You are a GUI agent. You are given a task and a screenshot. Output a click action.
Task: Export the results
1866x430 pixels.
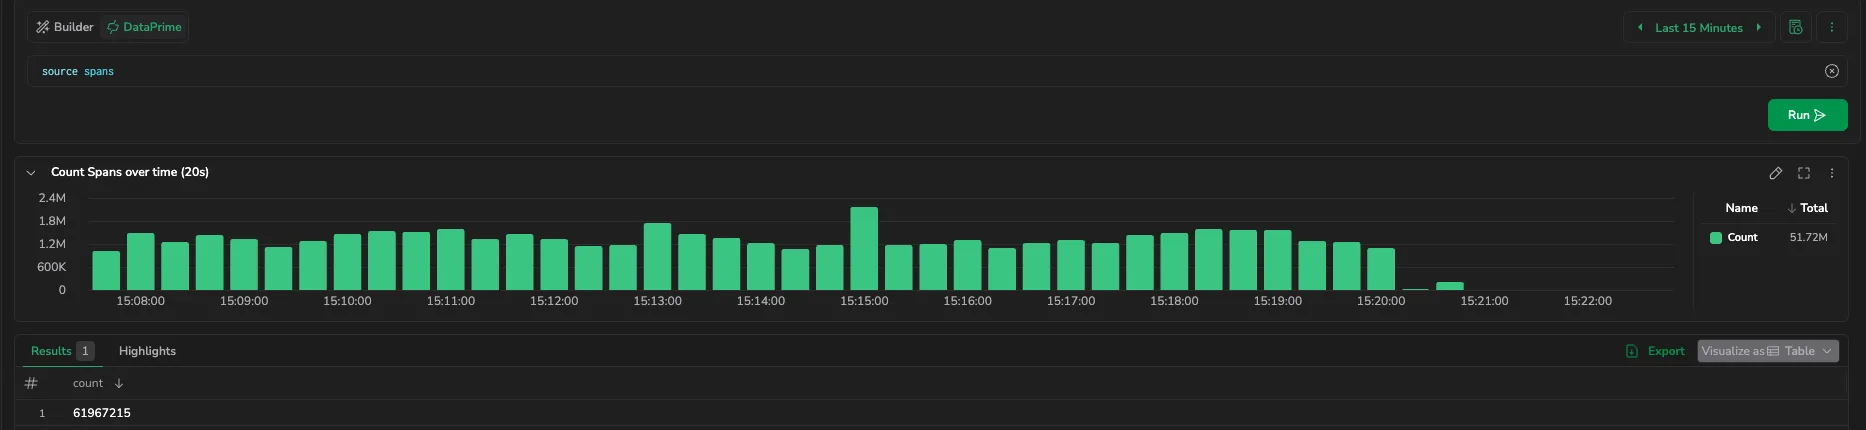coord(1655,351)
